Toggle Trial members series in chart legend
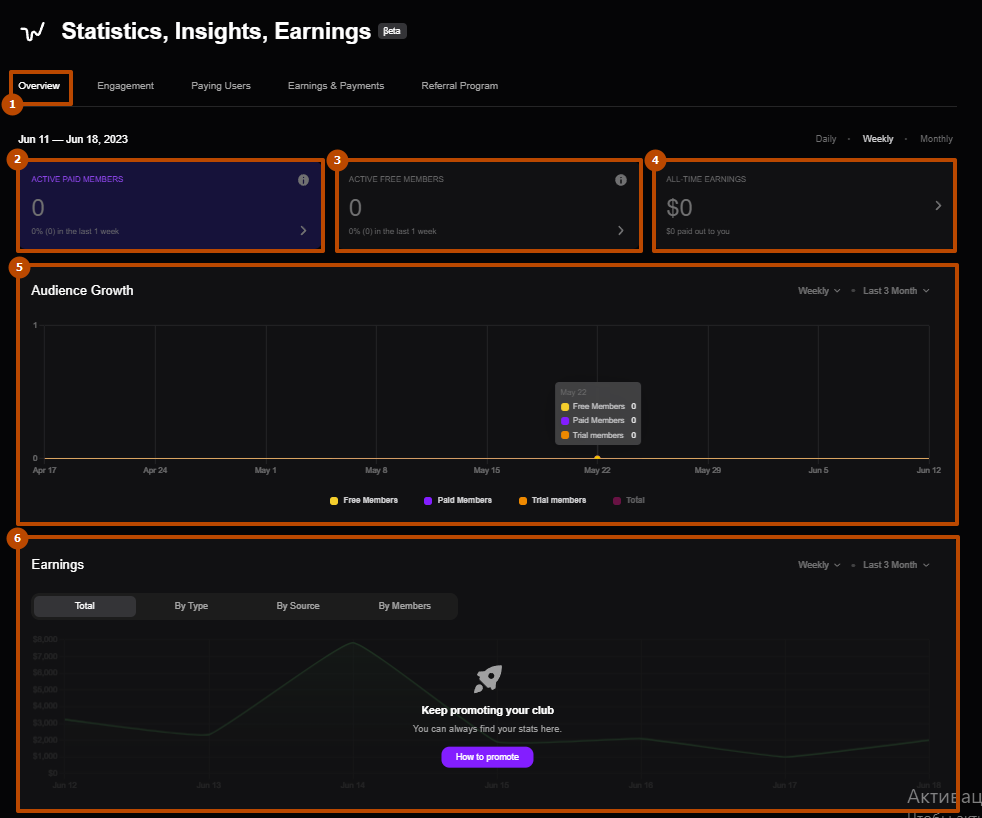Image resolution: width=982 pixels, height=818 pixels. pos(552,500)
